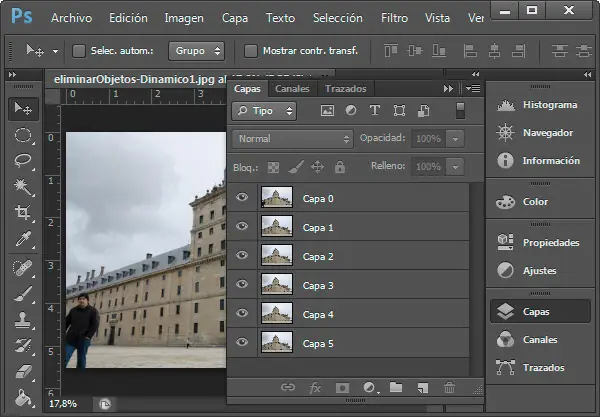Viewport: 600px width, 417px height.
Task: Switch to the Canales tab
Action: coord(292,89)
